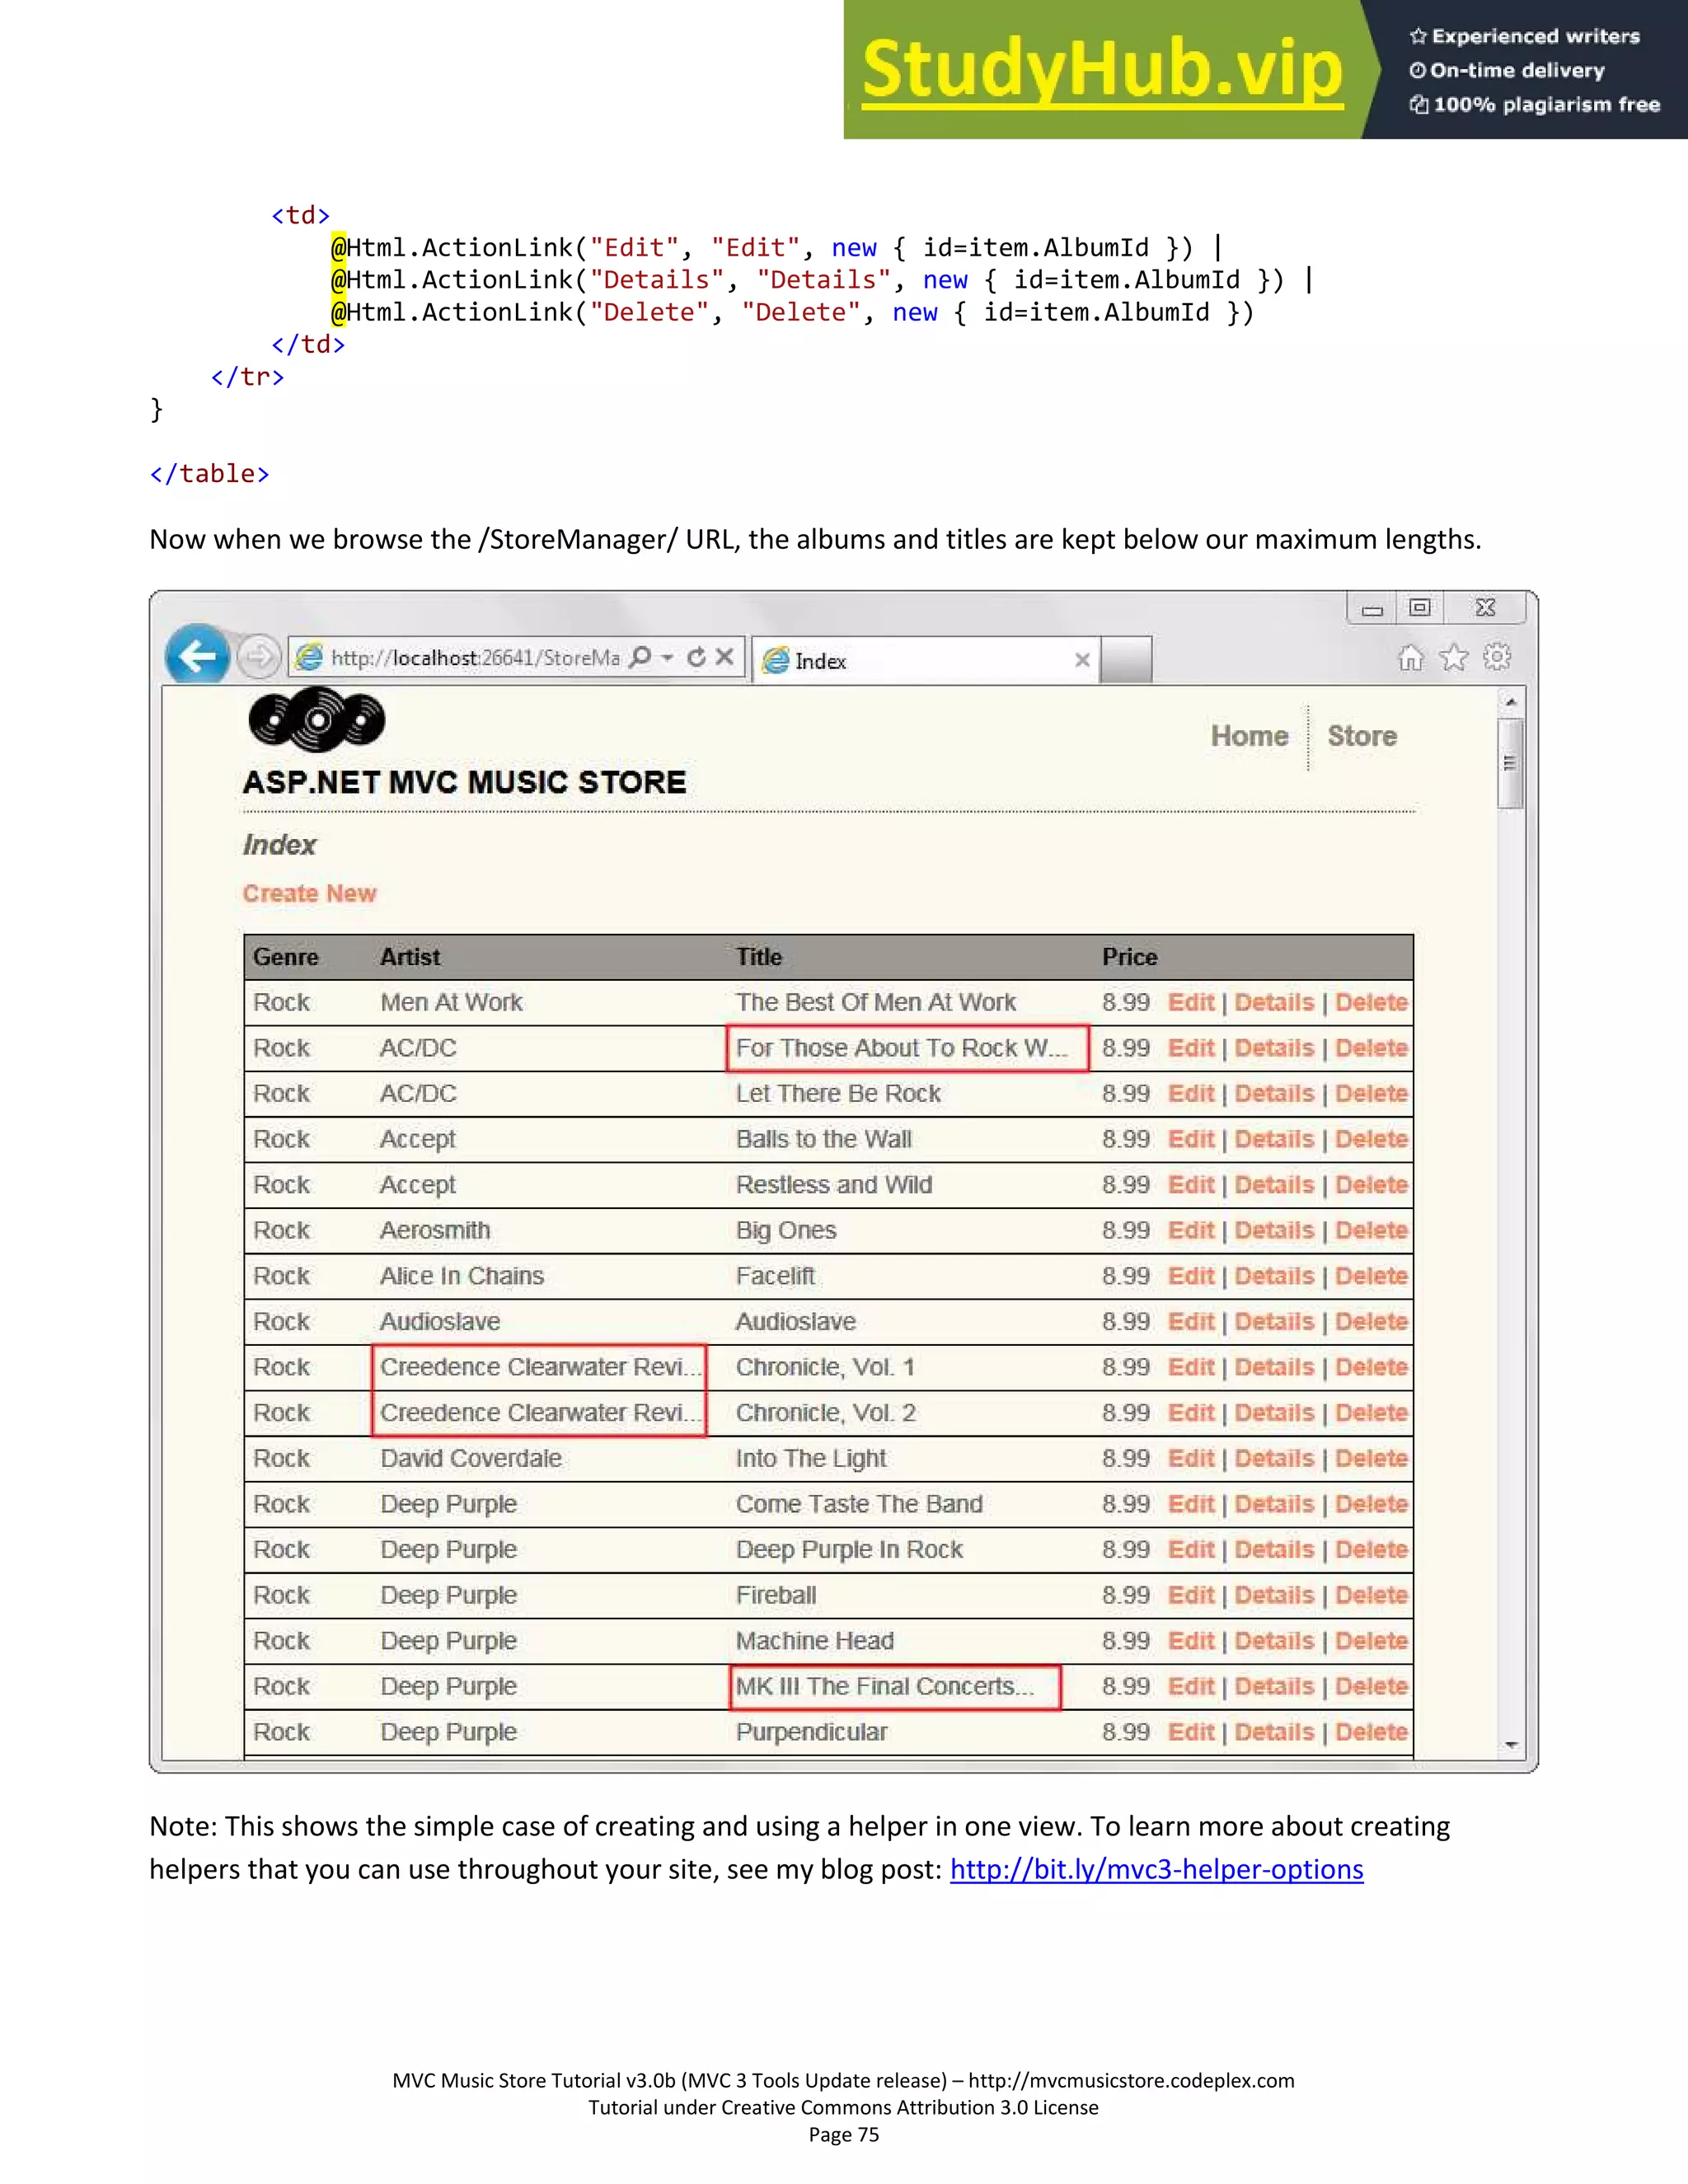Close the Index tab
1688x2184 pixels.
click(x=1081, y=660)
